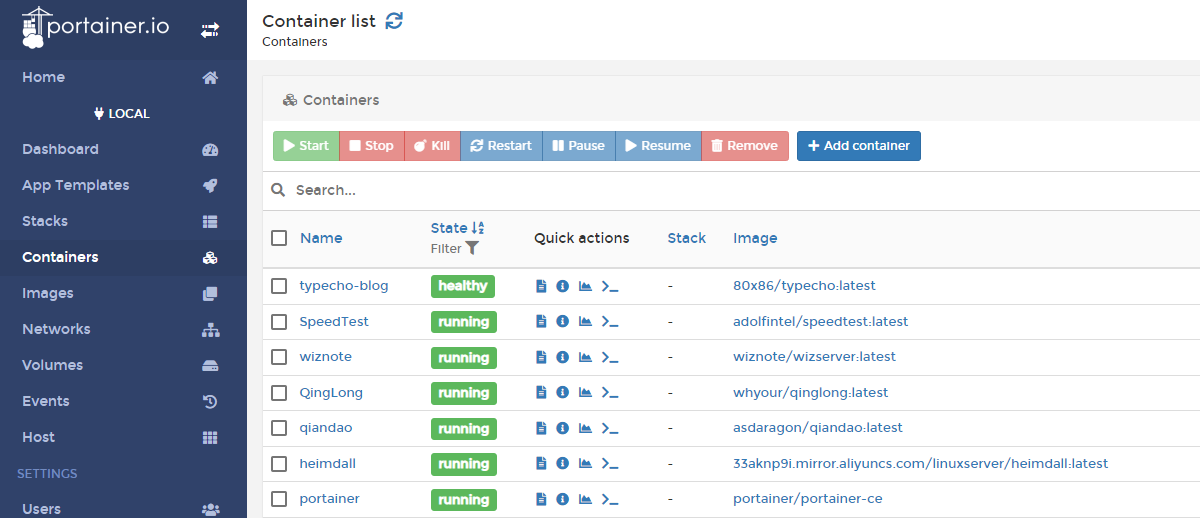Open stats chart icon for heimdall
1200x518 pixels.
pos(585,464)
